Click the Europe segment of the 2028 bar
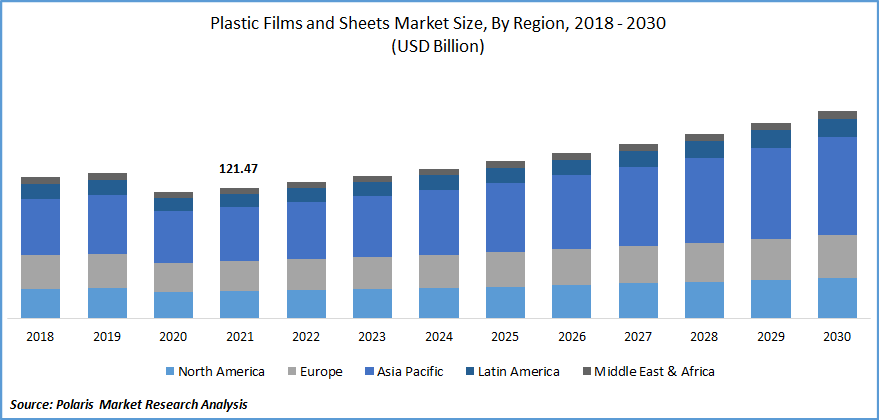879x420 pixels. [705, 262]
